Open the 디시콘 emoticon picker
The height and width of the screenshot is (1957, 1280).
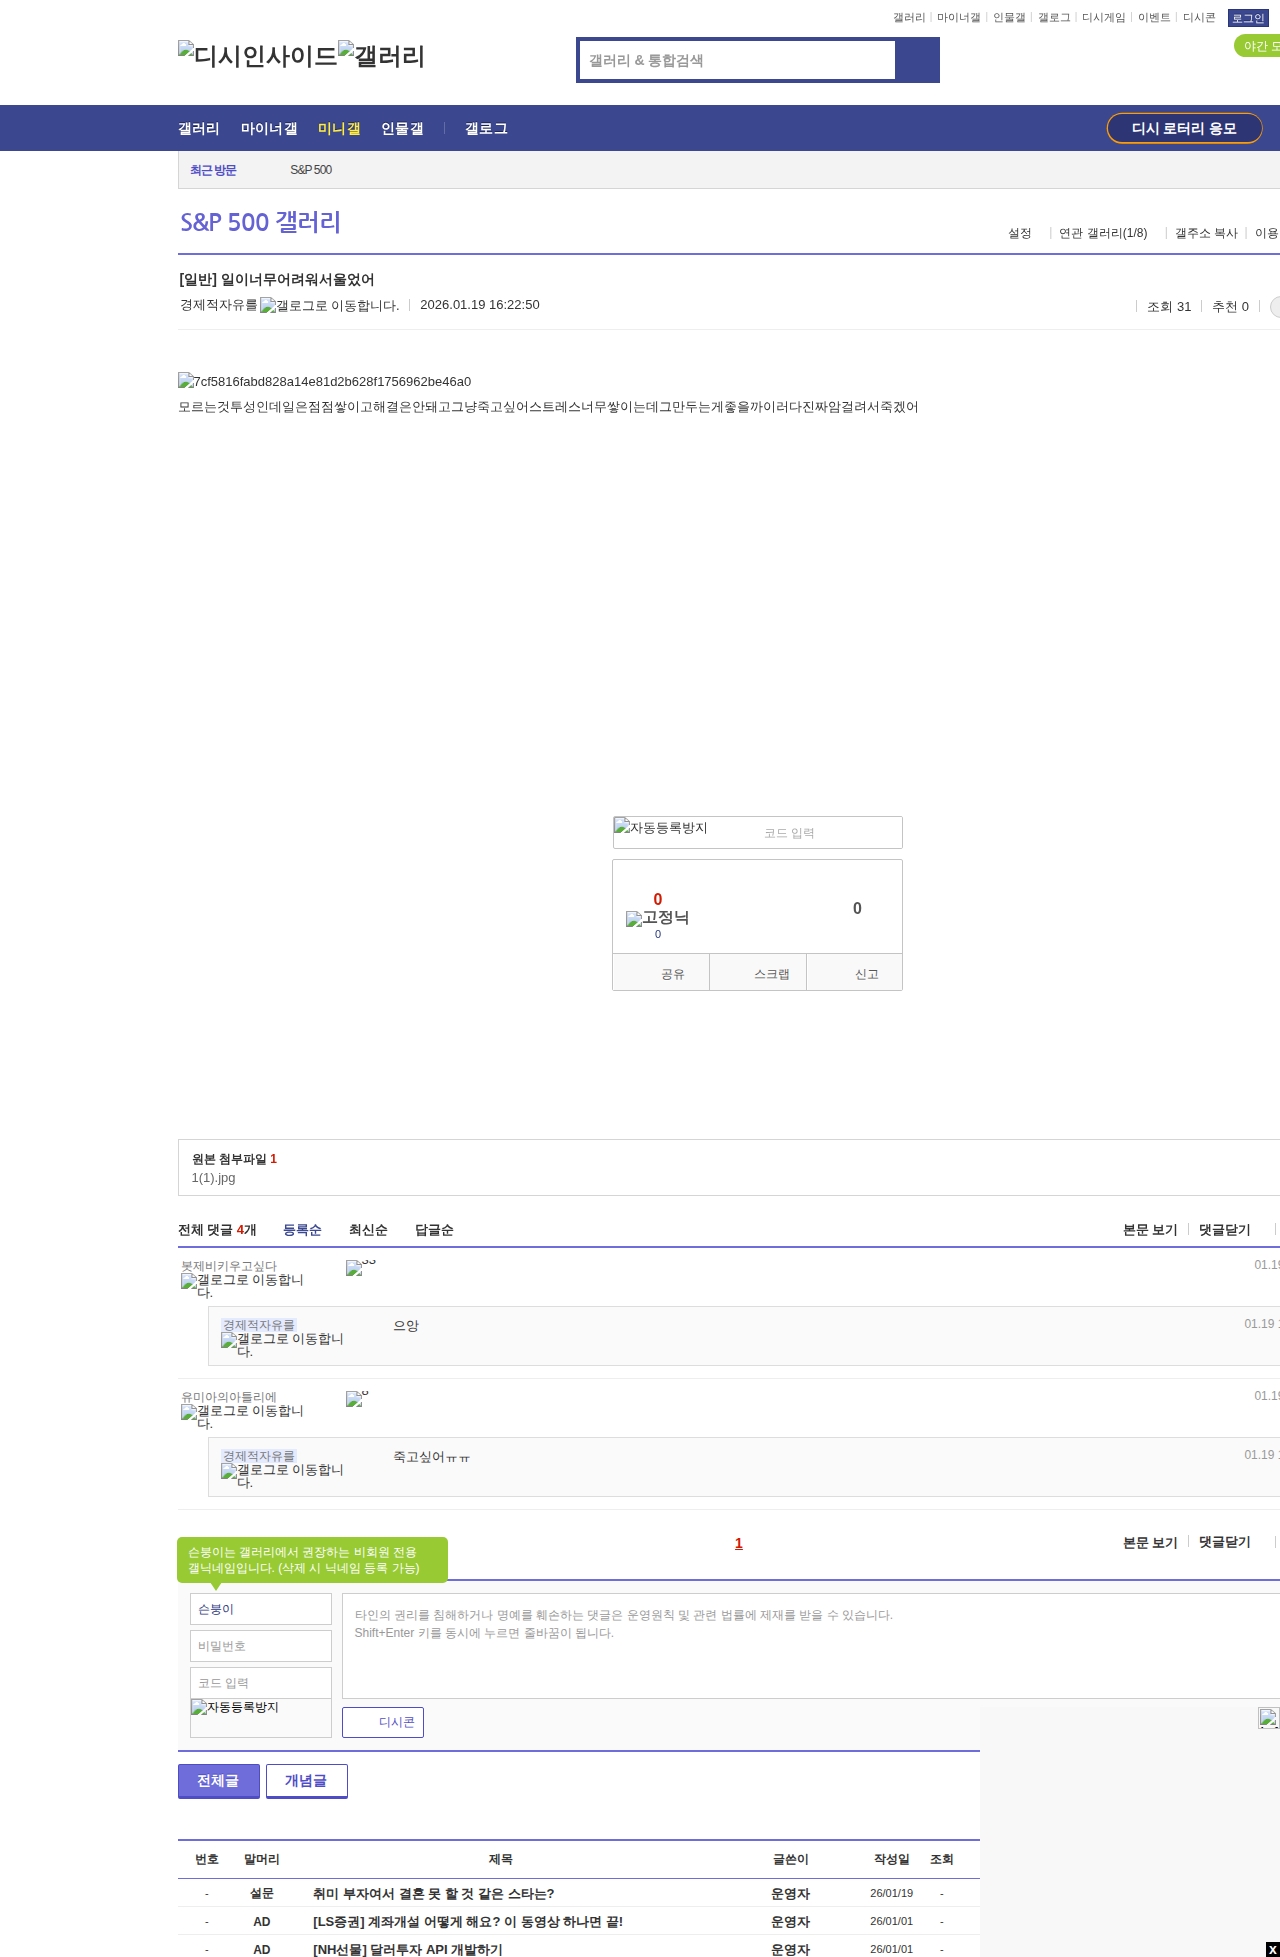pyautogui.click(x=383, y=1722)
